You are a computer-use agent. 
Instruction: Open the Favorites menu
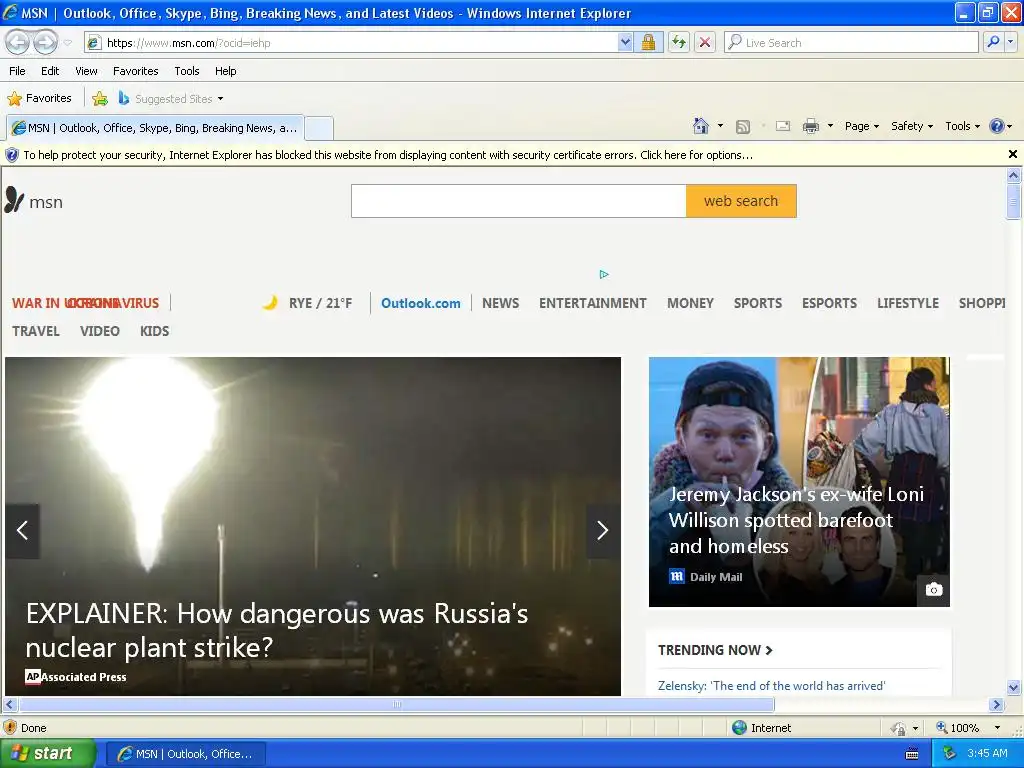click(135, 71)
